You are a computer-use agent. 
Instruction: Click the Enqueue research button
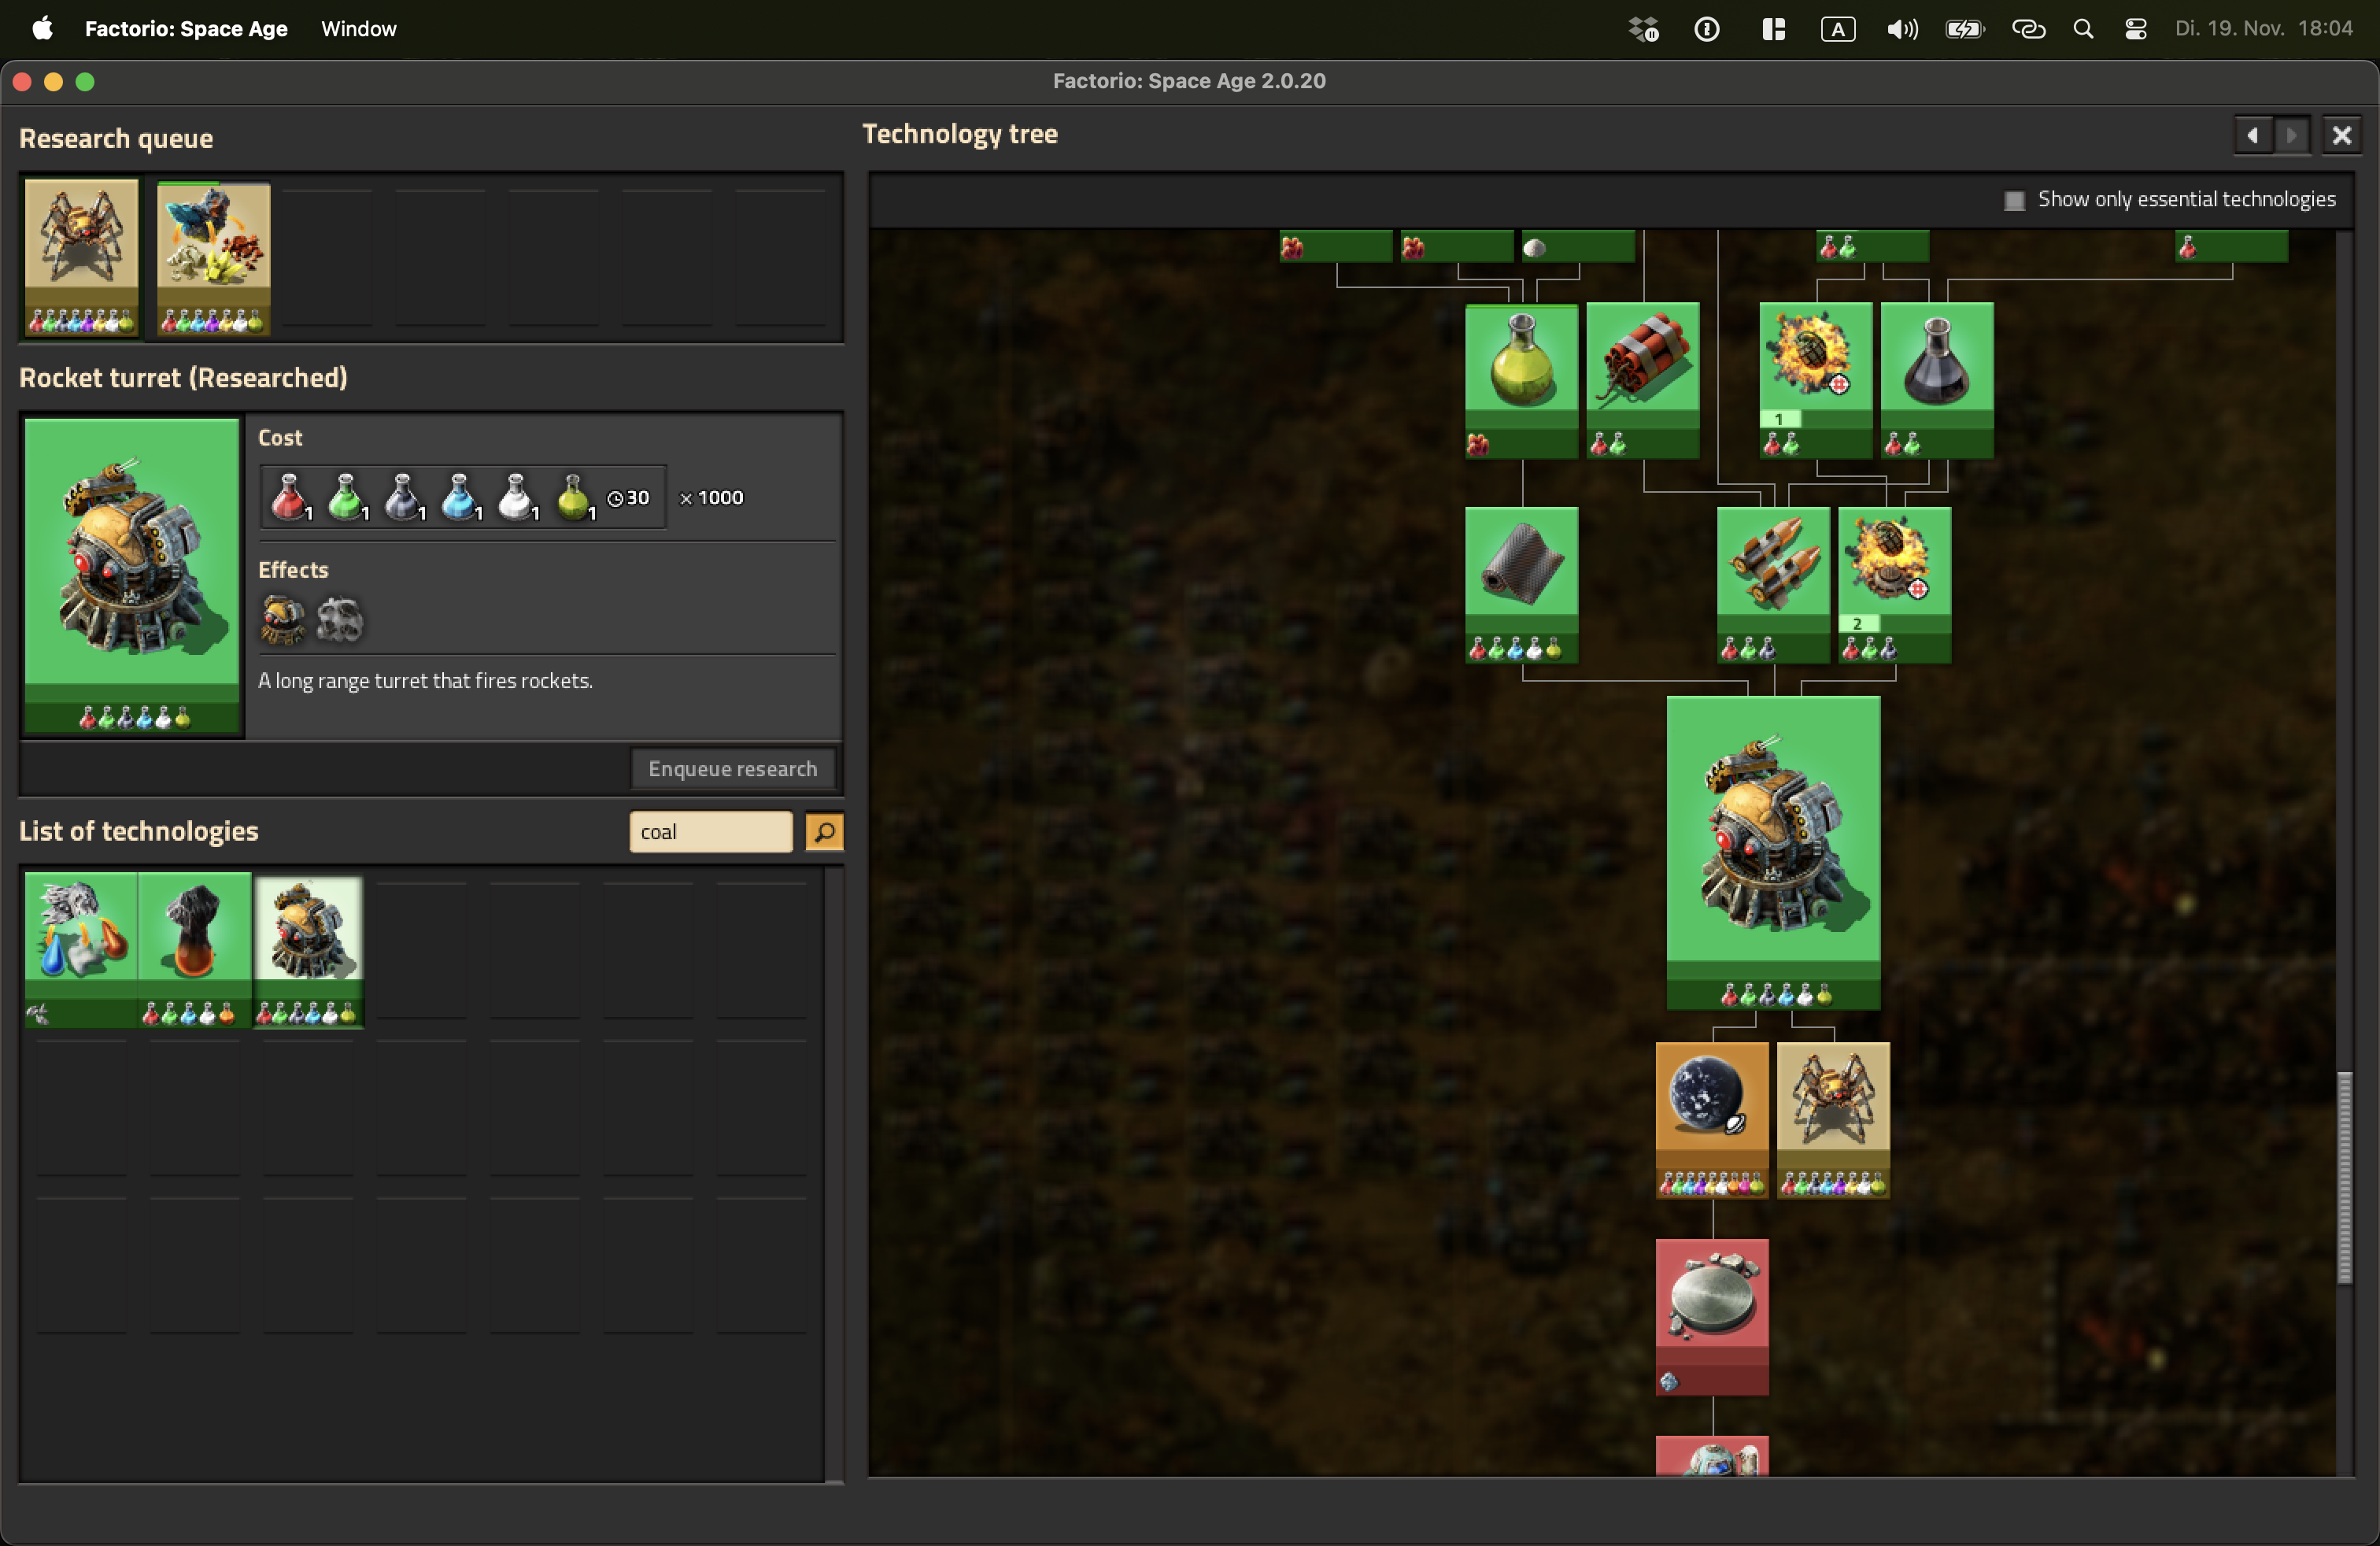click(732, 768)
